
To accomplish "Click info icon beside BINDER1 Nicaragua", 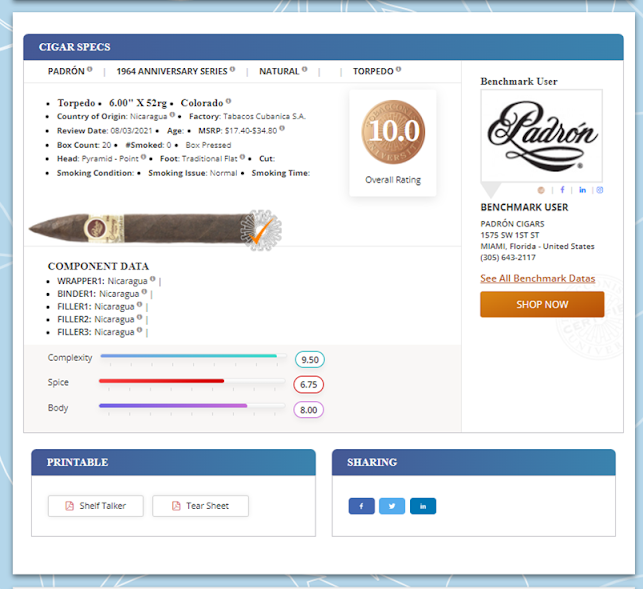I will click(144, 292).
